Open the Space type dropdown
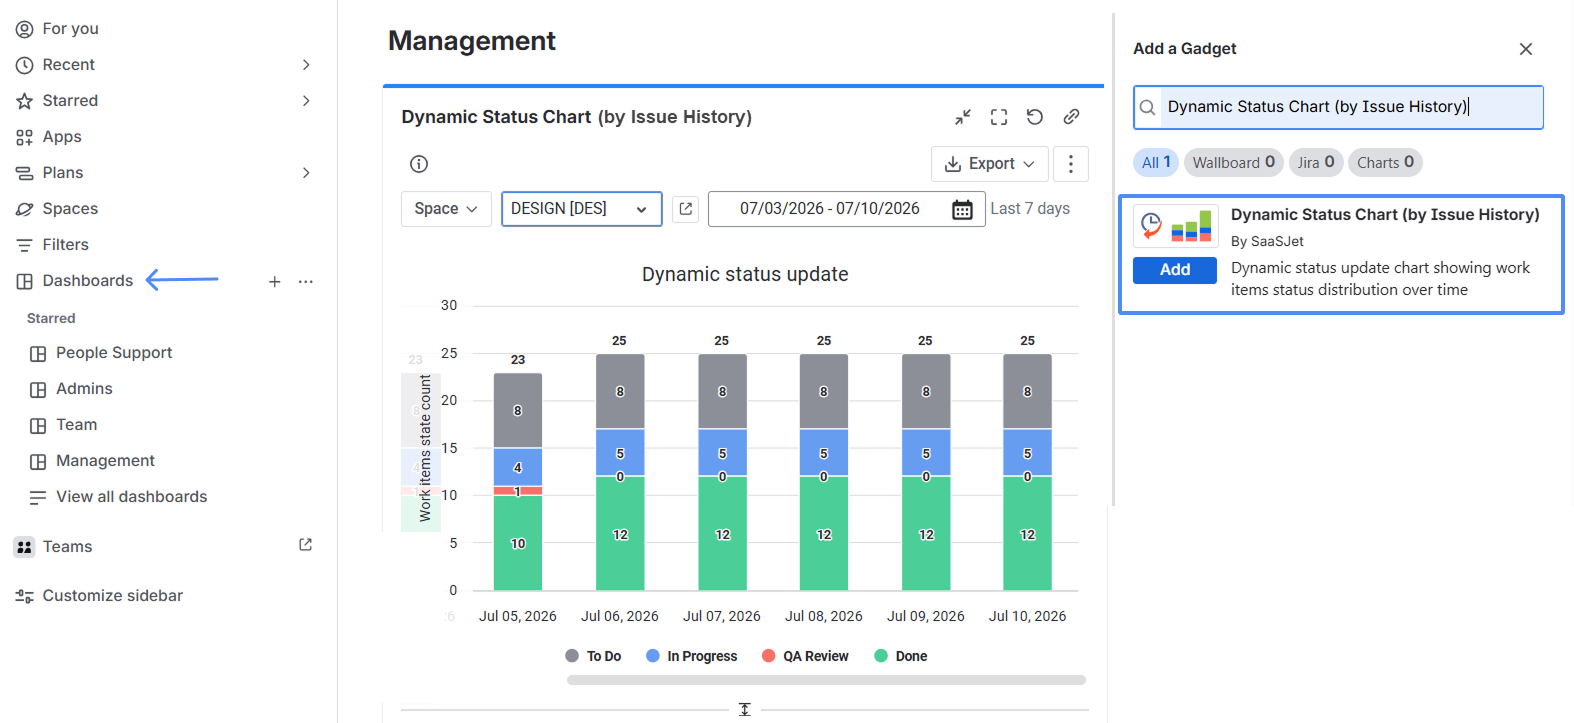1574x723 pixels. click(x=446, y=209)
